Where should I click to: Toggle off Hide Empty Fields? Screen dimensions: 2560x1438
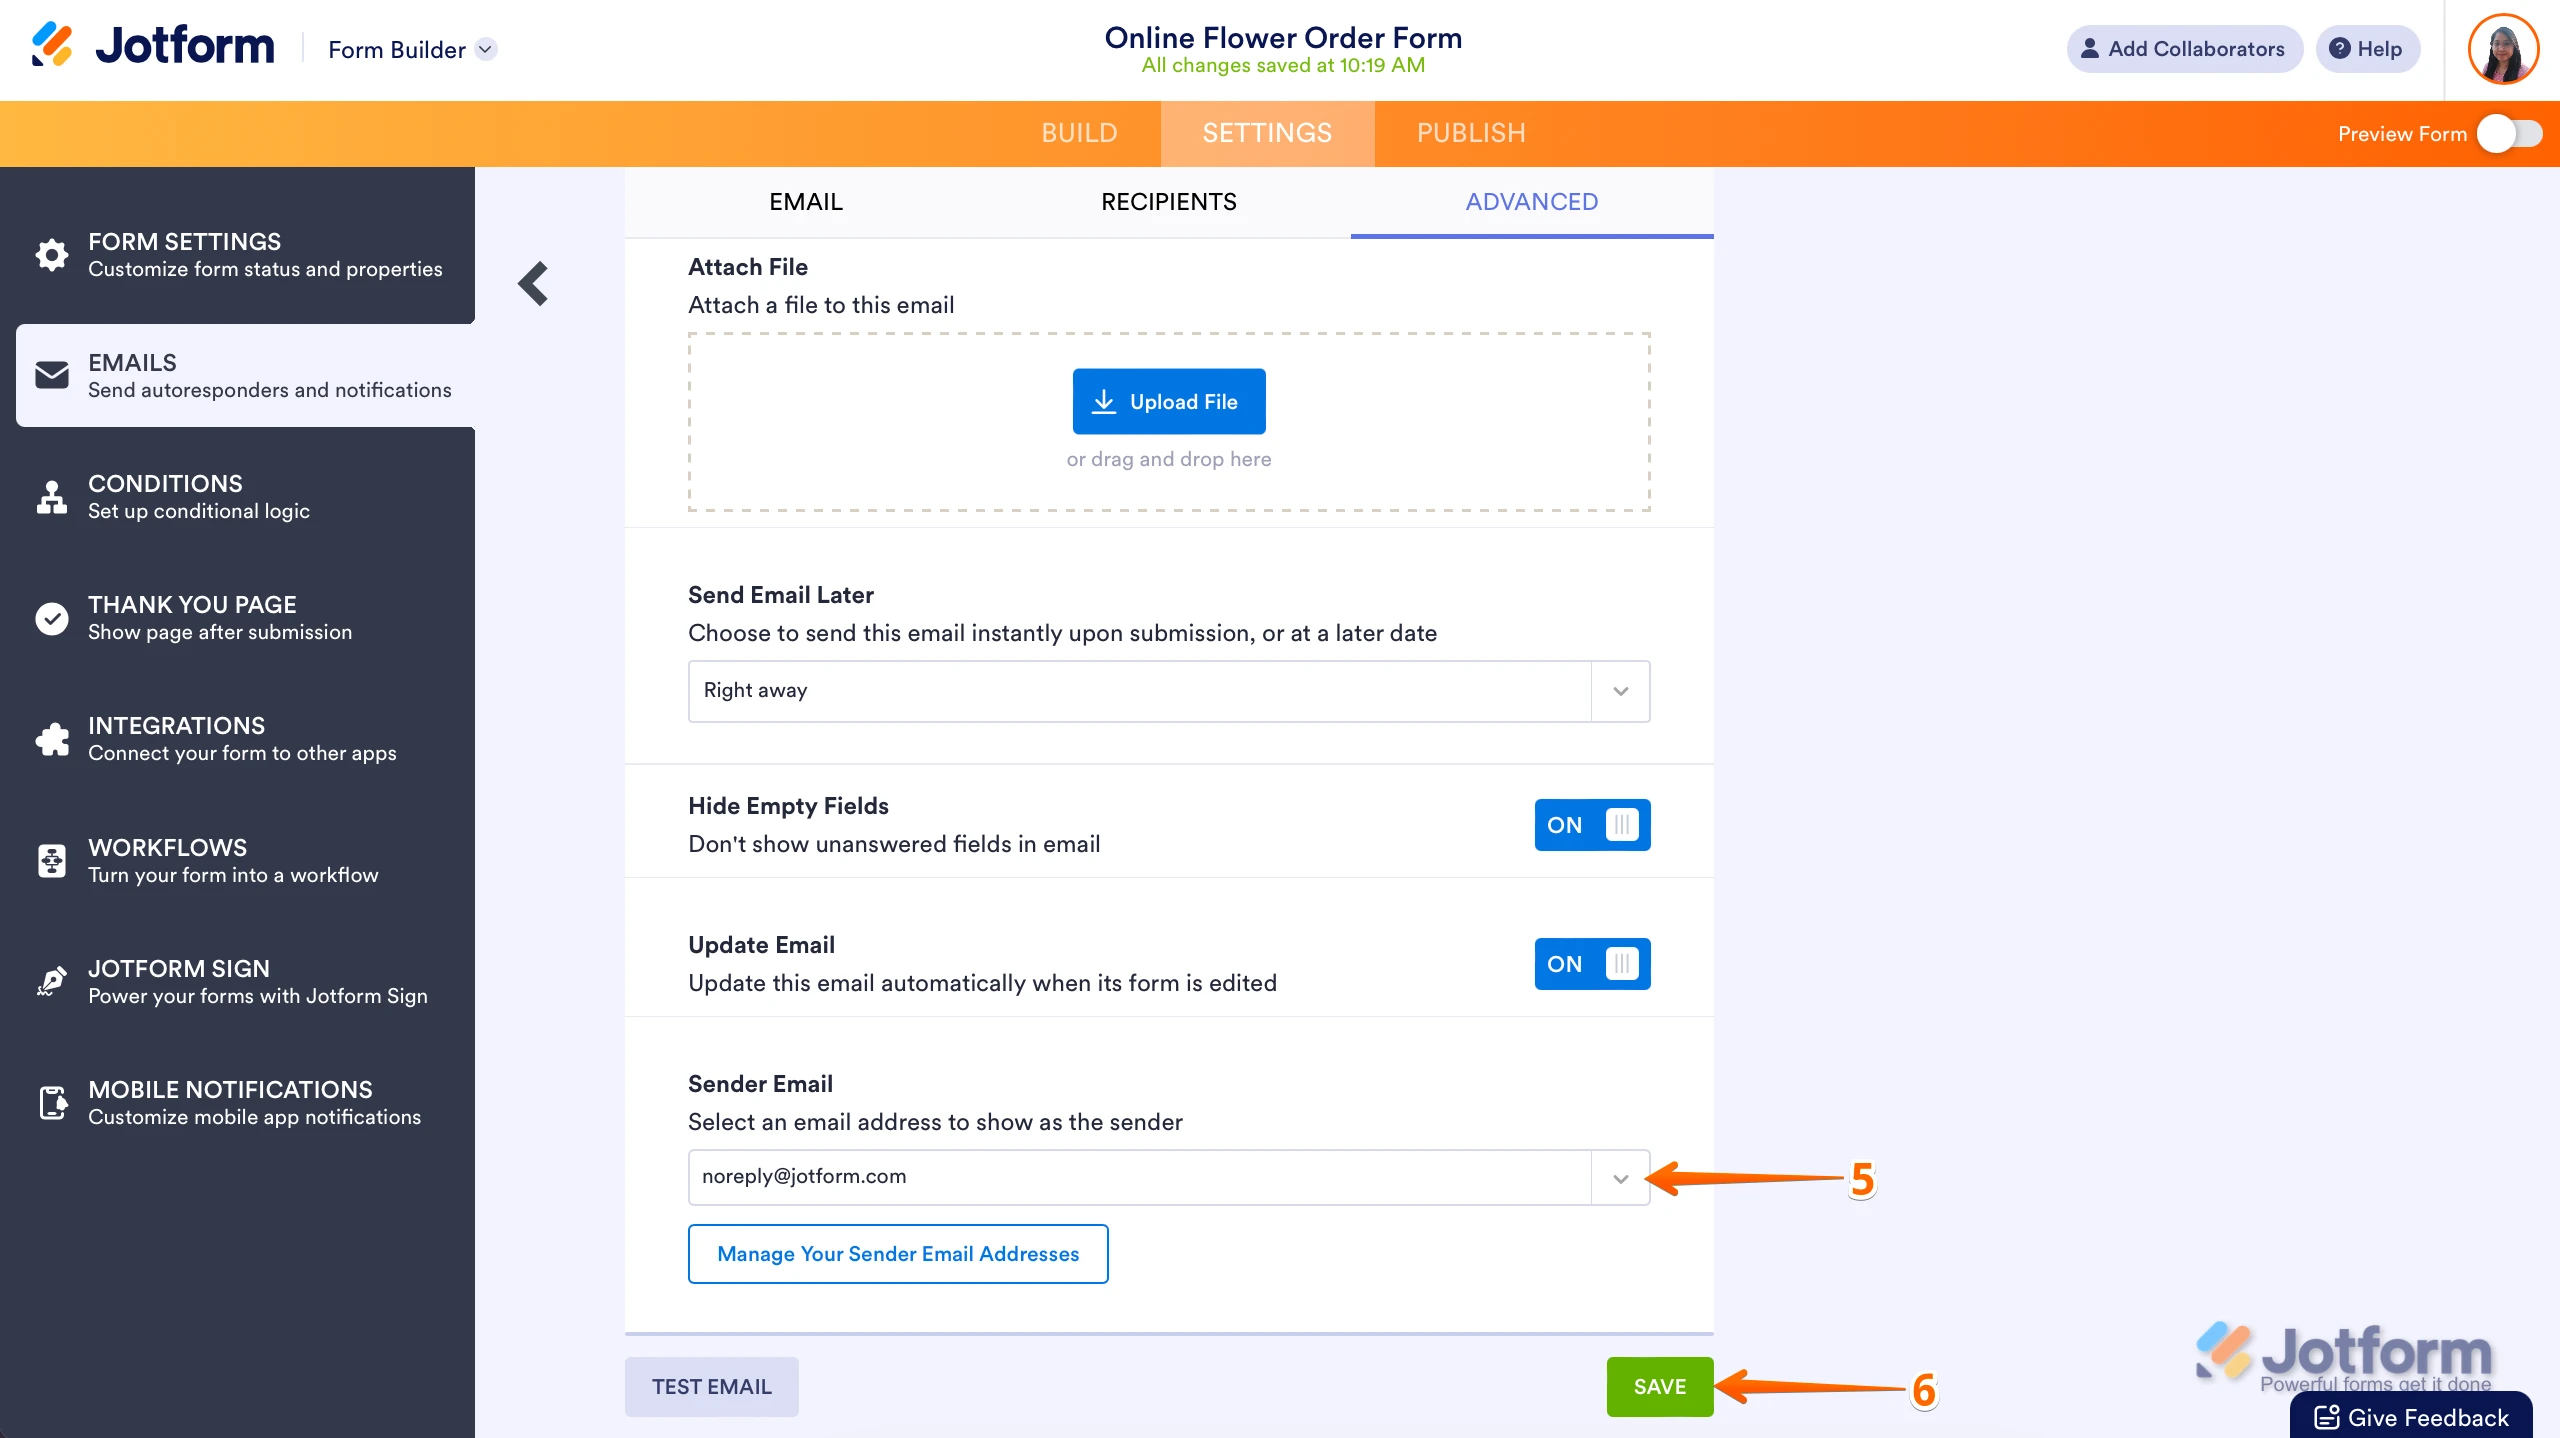[x=1591, y=825]
